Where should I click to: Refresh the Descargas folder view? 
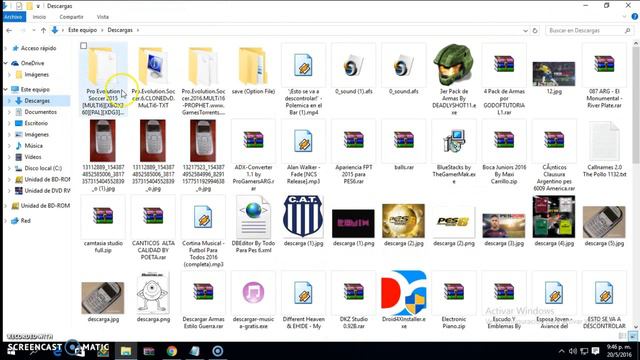click(535, 31)
